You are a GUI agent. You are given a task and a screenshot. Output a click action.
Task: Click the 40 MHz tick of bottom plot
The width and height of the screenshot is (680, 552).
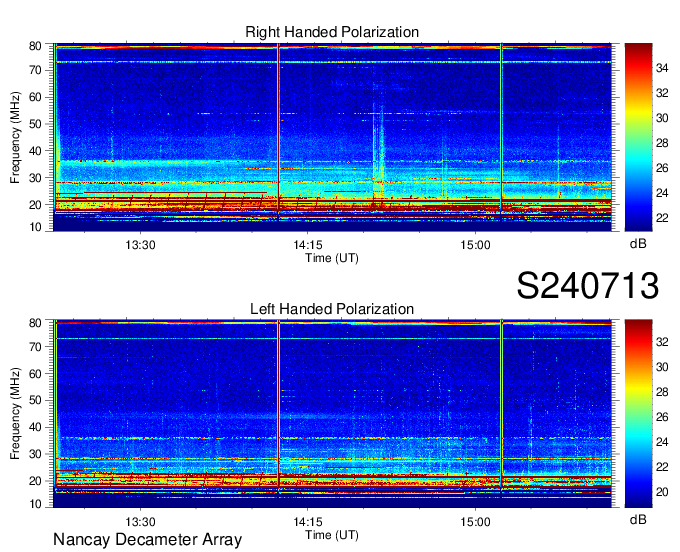point(35,427)
